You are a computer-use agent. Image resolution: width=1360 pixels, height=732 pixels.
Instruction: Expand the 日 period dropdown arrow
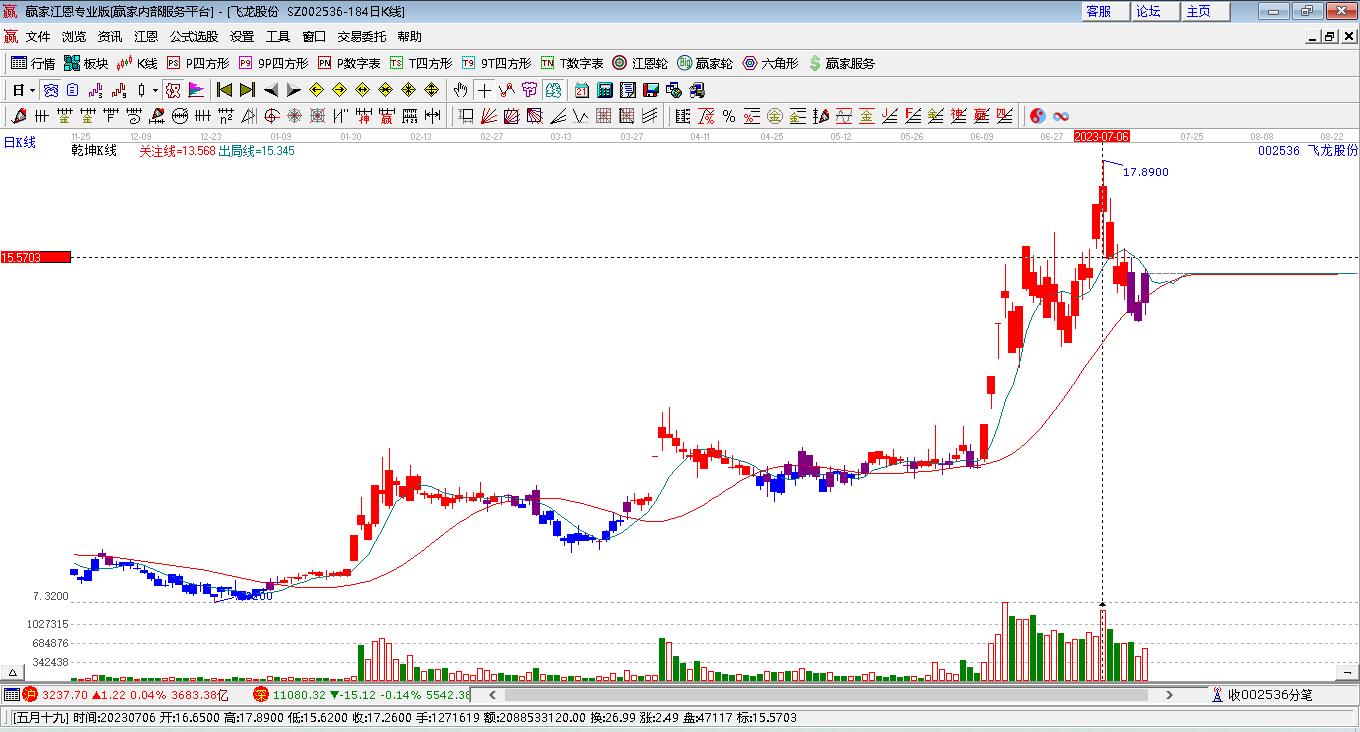coord(32,90)
